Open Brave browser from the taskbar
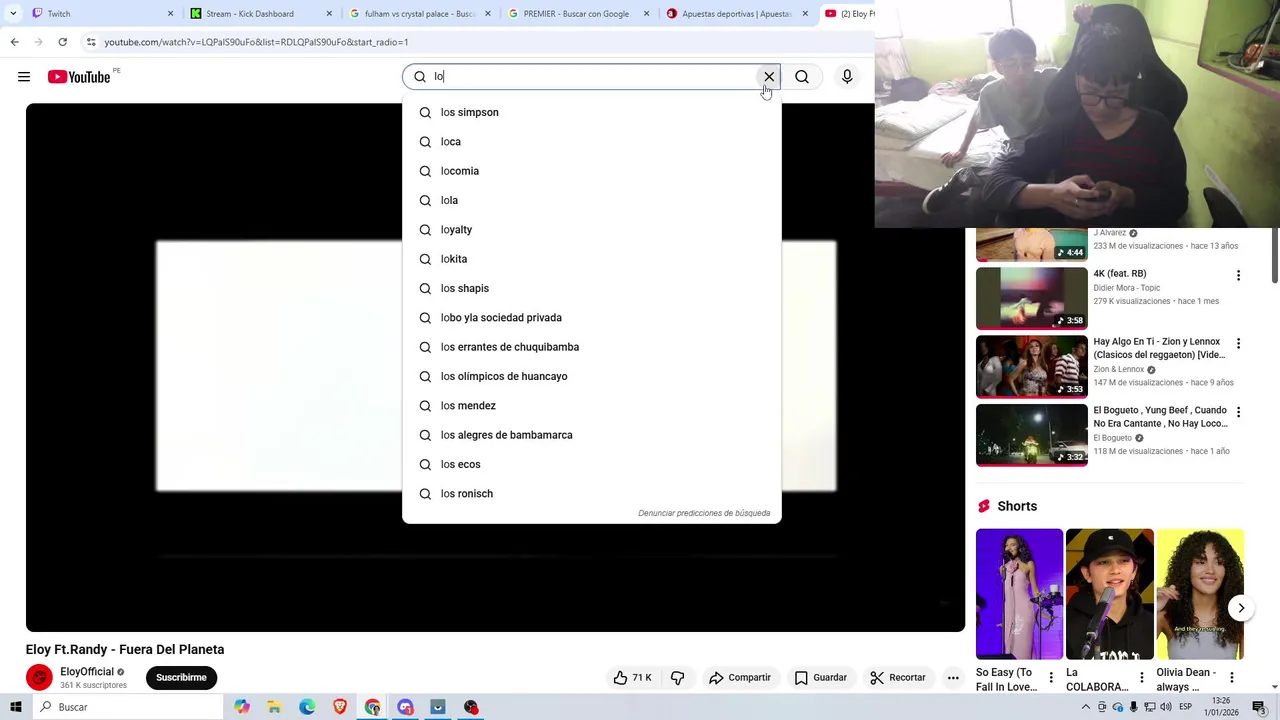This screenshot has height=720, width=1280. [x=340, y=707]
